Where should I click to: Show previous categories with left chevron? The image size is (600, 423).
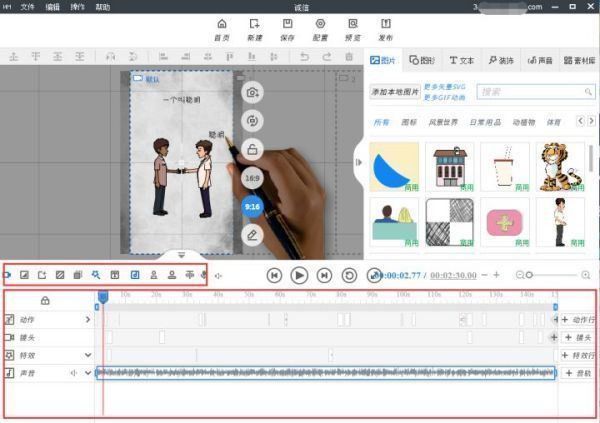pyautogui.click(x=580, y=121)
